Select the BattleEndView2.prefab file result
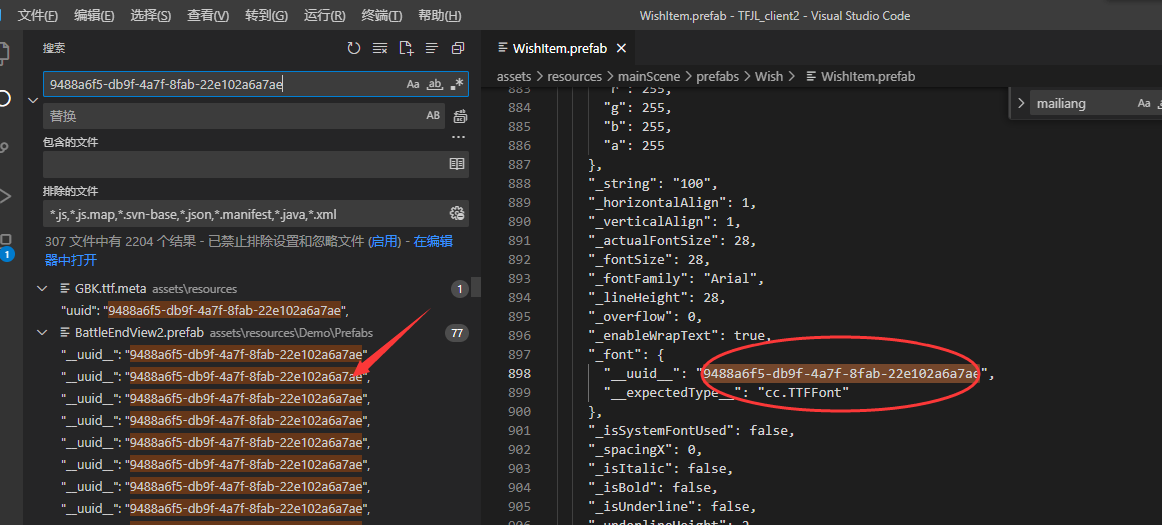Image resolution: width=1162 pixels, height=525 pixels. pos(139,333)
